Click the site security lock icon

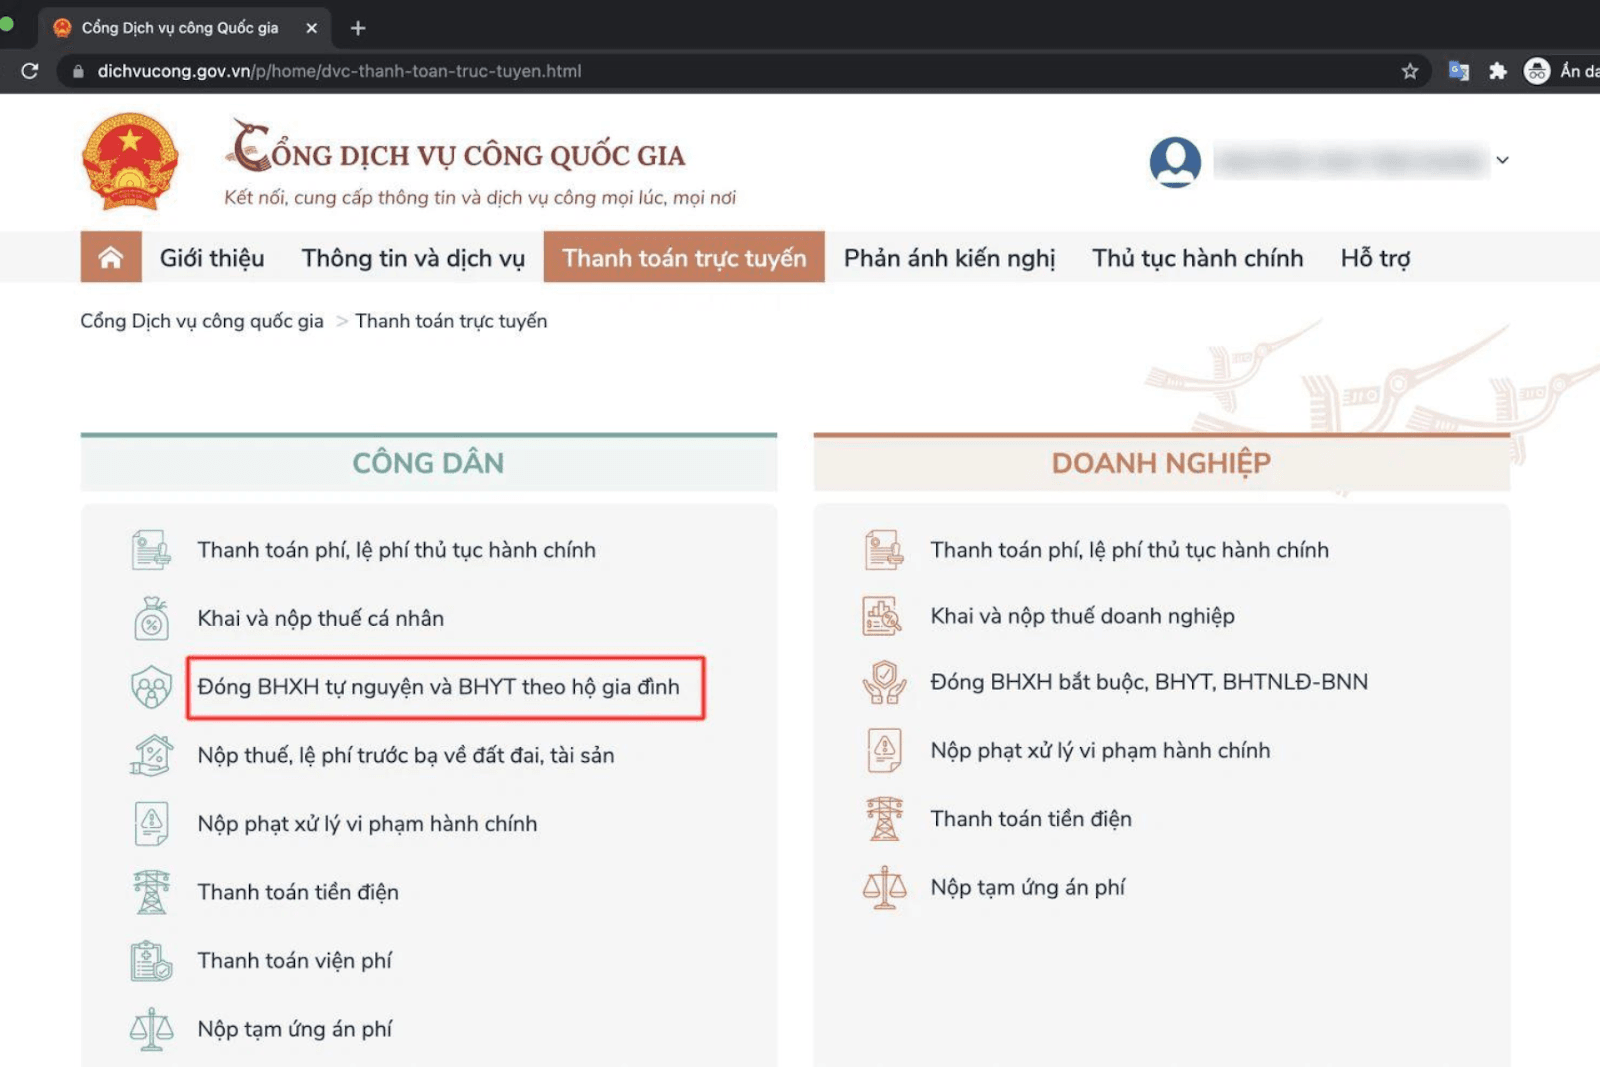click(78, 71)
